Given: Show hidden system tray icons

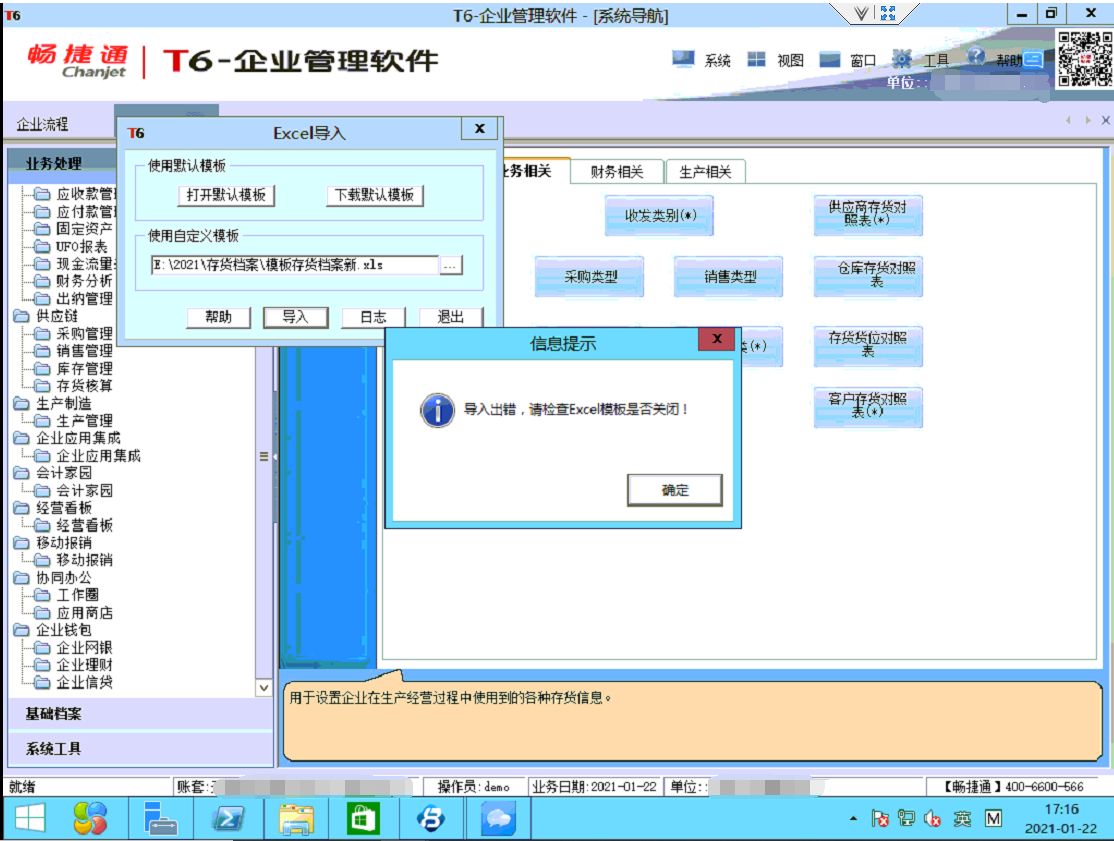Looking at the screenshot, I should pyautogui.click(x=853, y=819).
